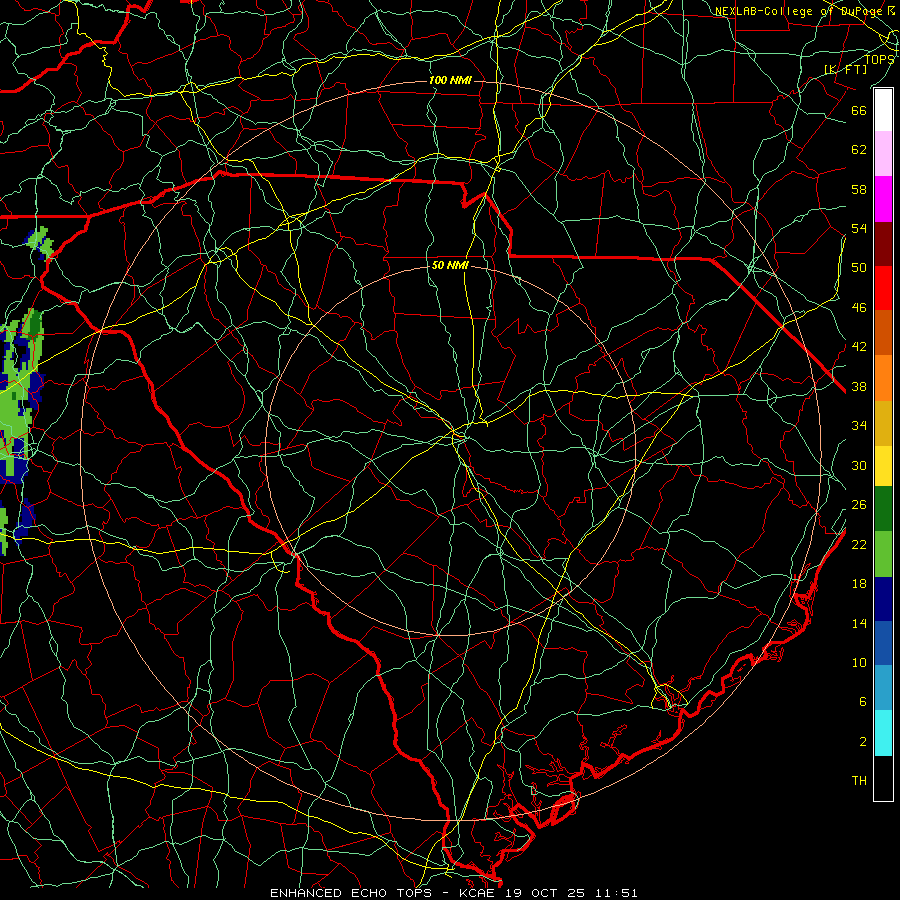
Task: Select the black TH legend band
Action: 883,778
